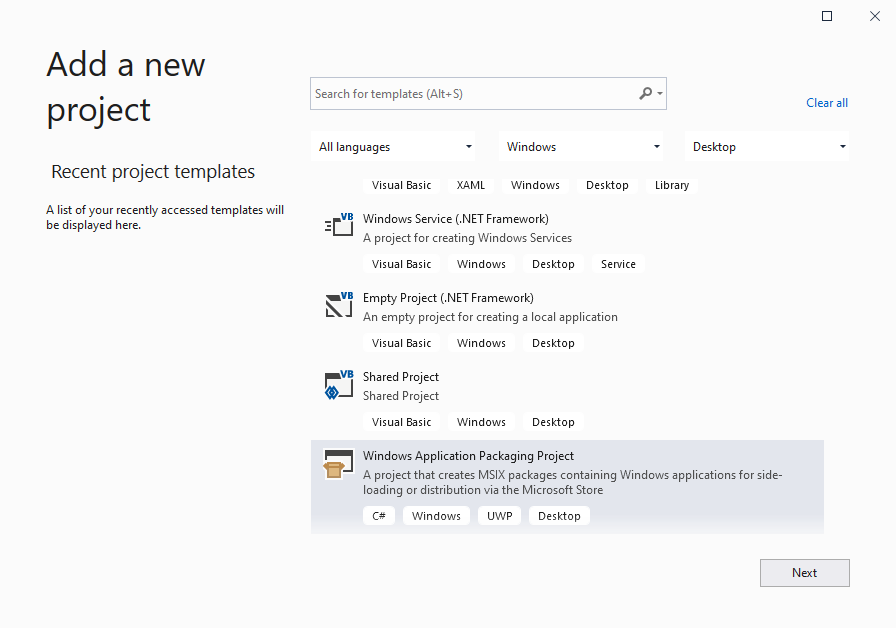Click the Desktop tag next to Service
Image resolution: width=896 pixels, height=628 pixels.
[553, 264]
